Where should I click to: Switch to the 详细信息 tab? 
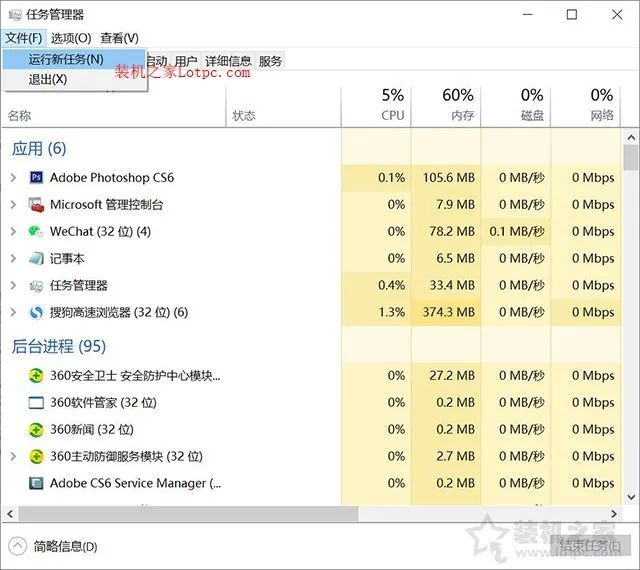coord(228,61)
